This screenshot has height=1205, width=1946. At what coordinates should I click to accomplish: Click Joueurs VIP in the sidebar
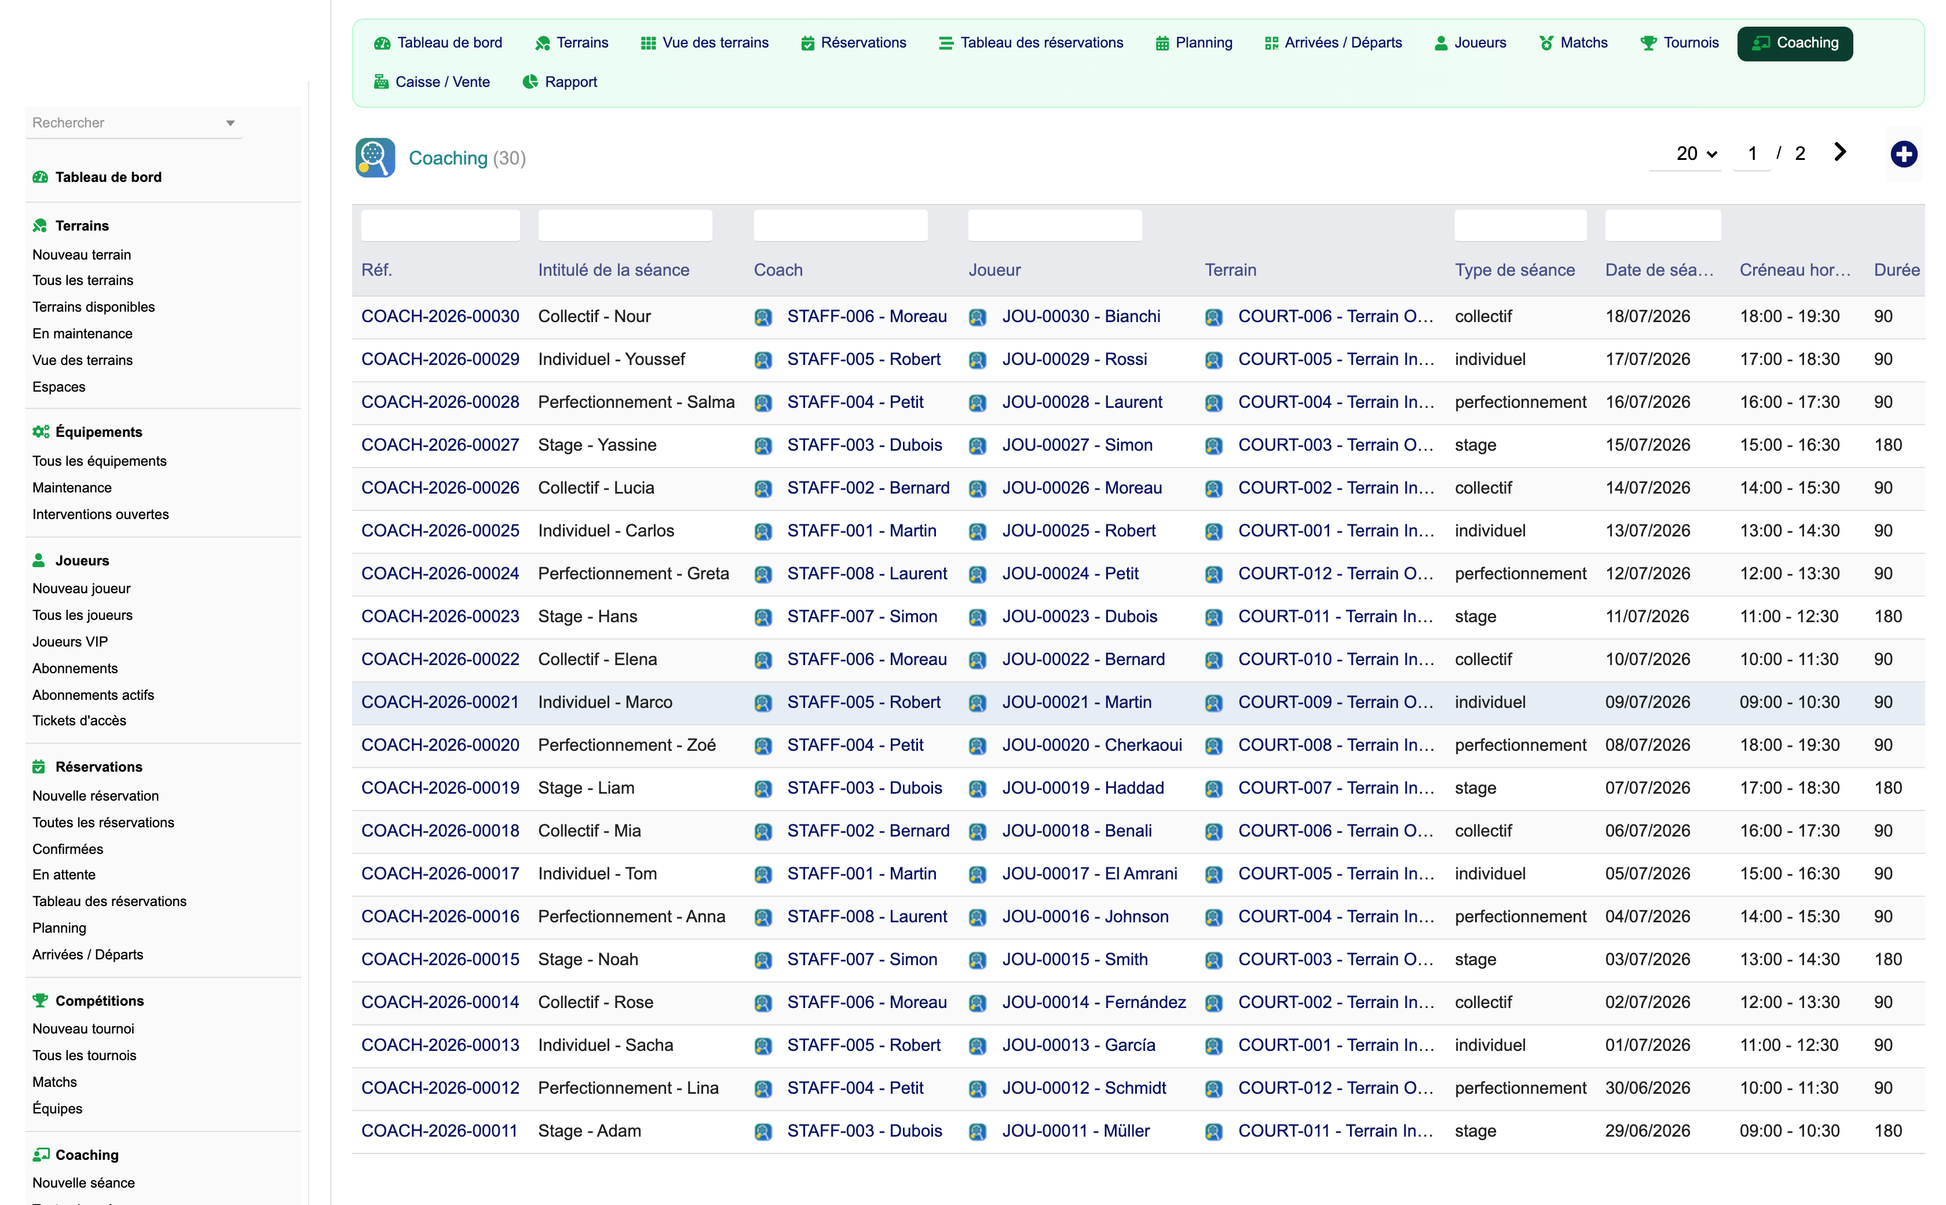[x=70, y=642]
